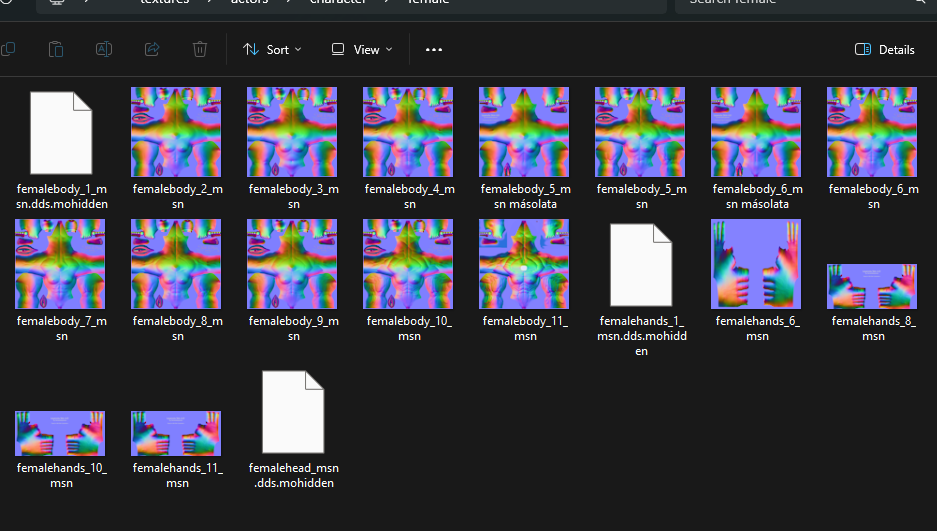The height and width of the screenshot is (531, 937).
Task: Open the Sort dropdown
Action: [272, 50]
